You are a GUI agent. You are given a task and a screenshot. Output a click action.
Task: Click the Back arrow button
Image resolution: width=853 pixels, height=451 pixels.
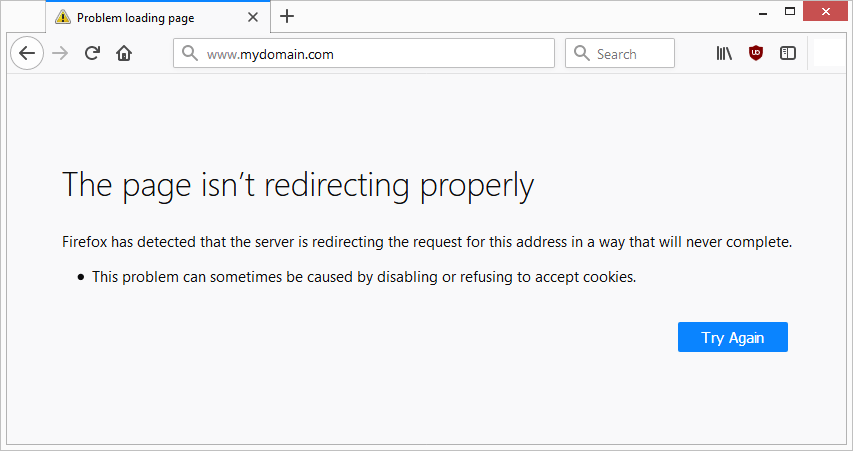click(27, 54)
